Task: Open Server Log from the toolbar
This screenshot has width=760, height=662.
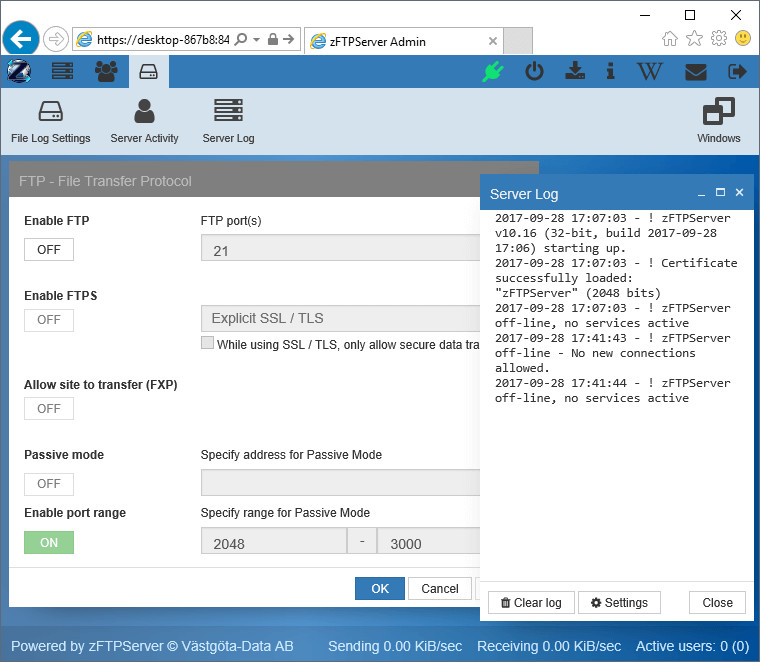Action: (228, 121)
